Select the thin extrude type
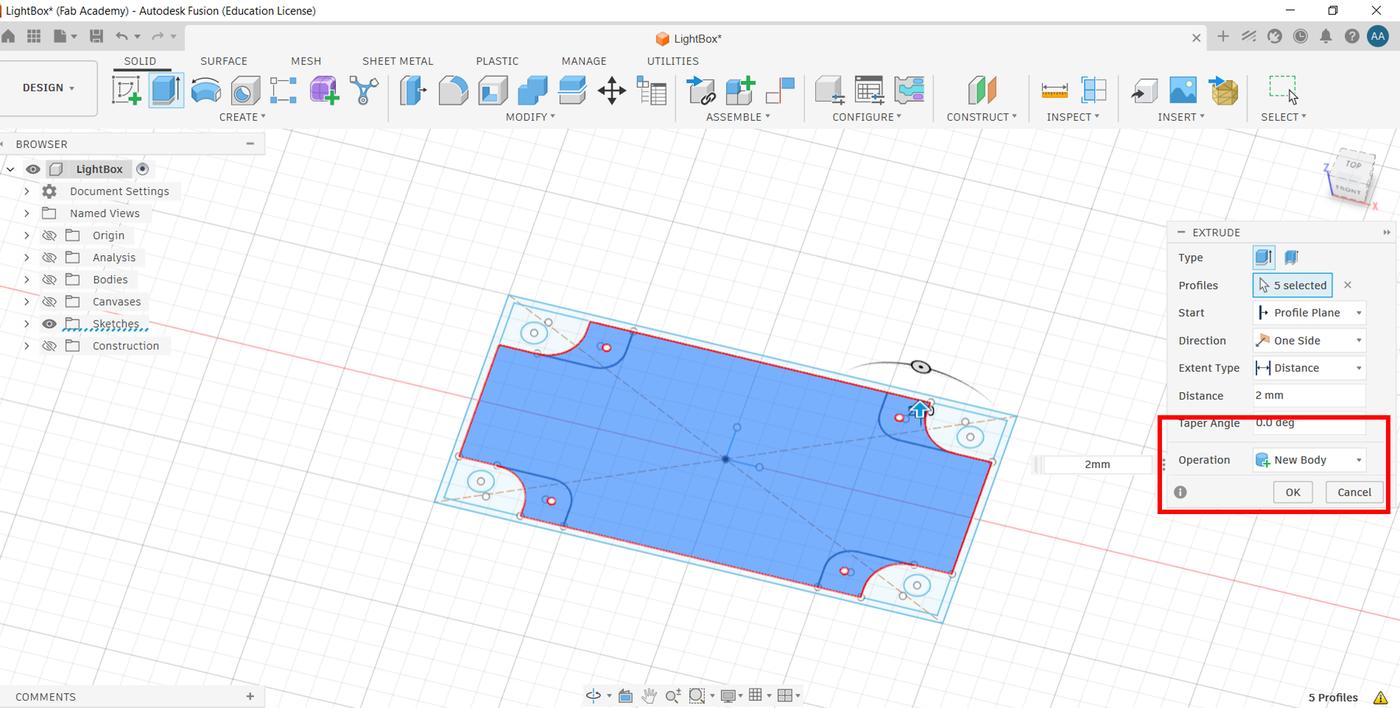Screen dimensions: 1400x708 tap(1292, 258)
